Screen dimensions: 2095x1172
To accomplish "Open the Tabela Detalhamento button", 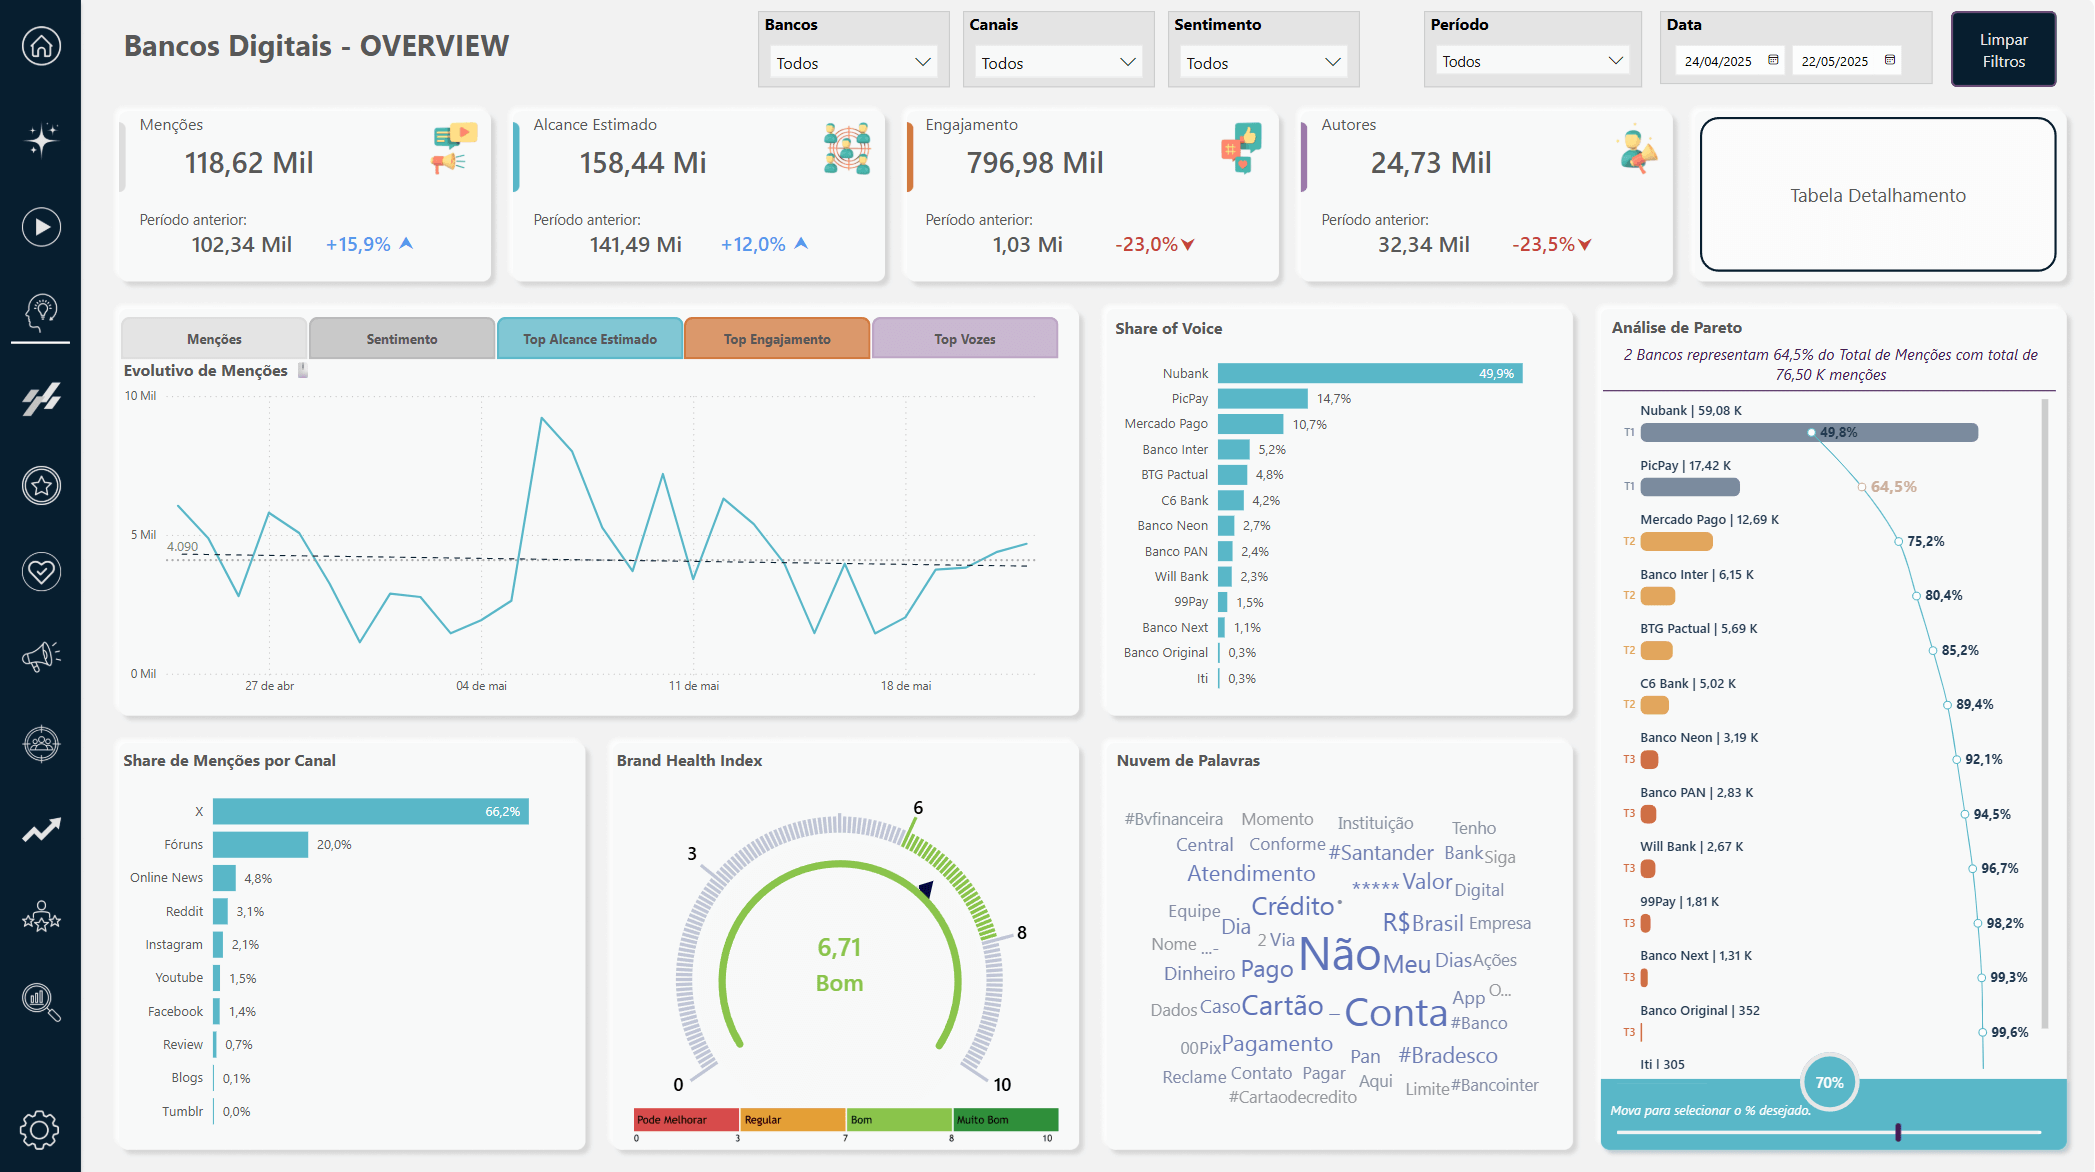I will coord(1878,195).
